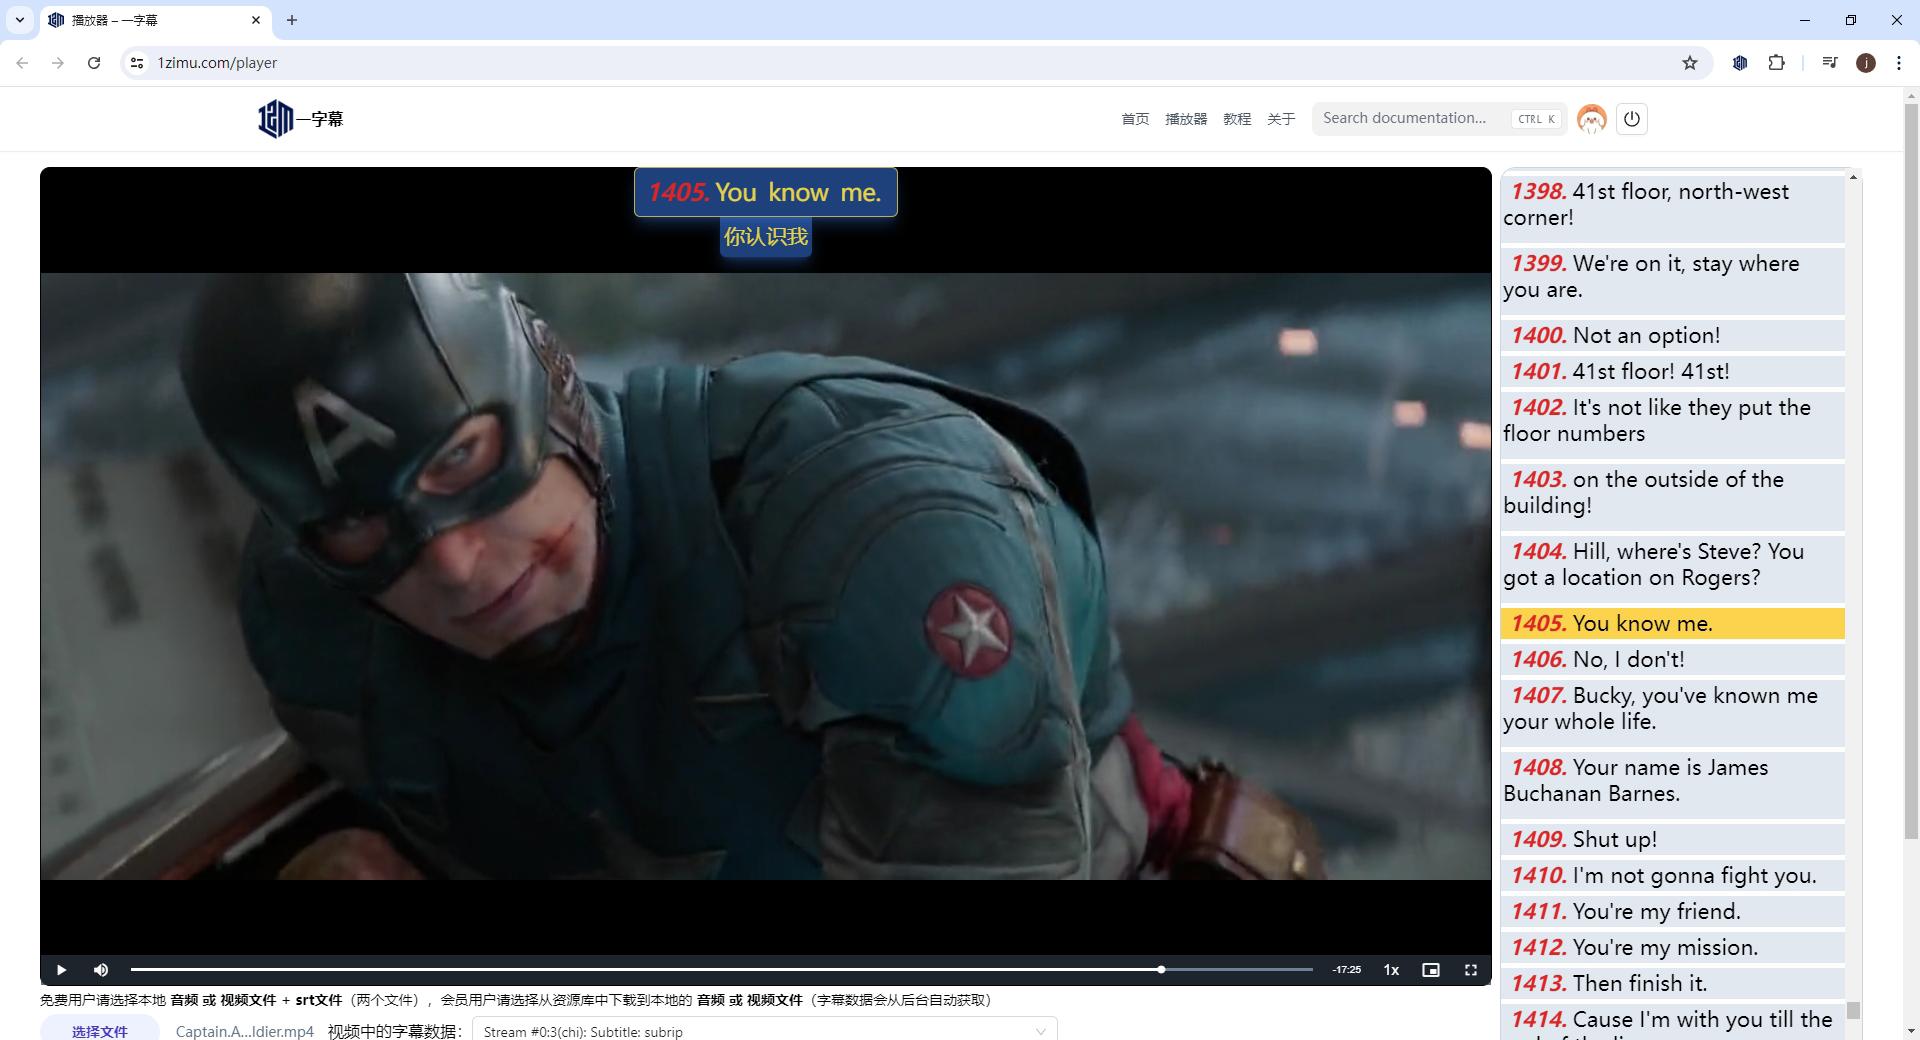Enter fullscreen video mode
The width and height of the screenshot is (1920, 1040).
point(1470,970)
